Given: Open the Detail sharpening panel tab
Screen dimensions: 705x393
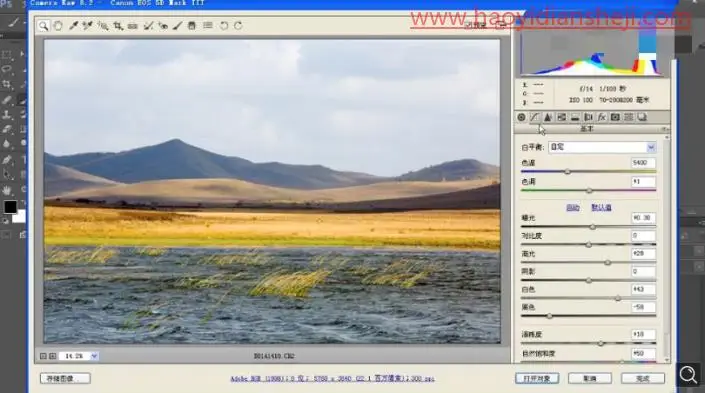Looking at the screenshot, I should click(548, 117).
